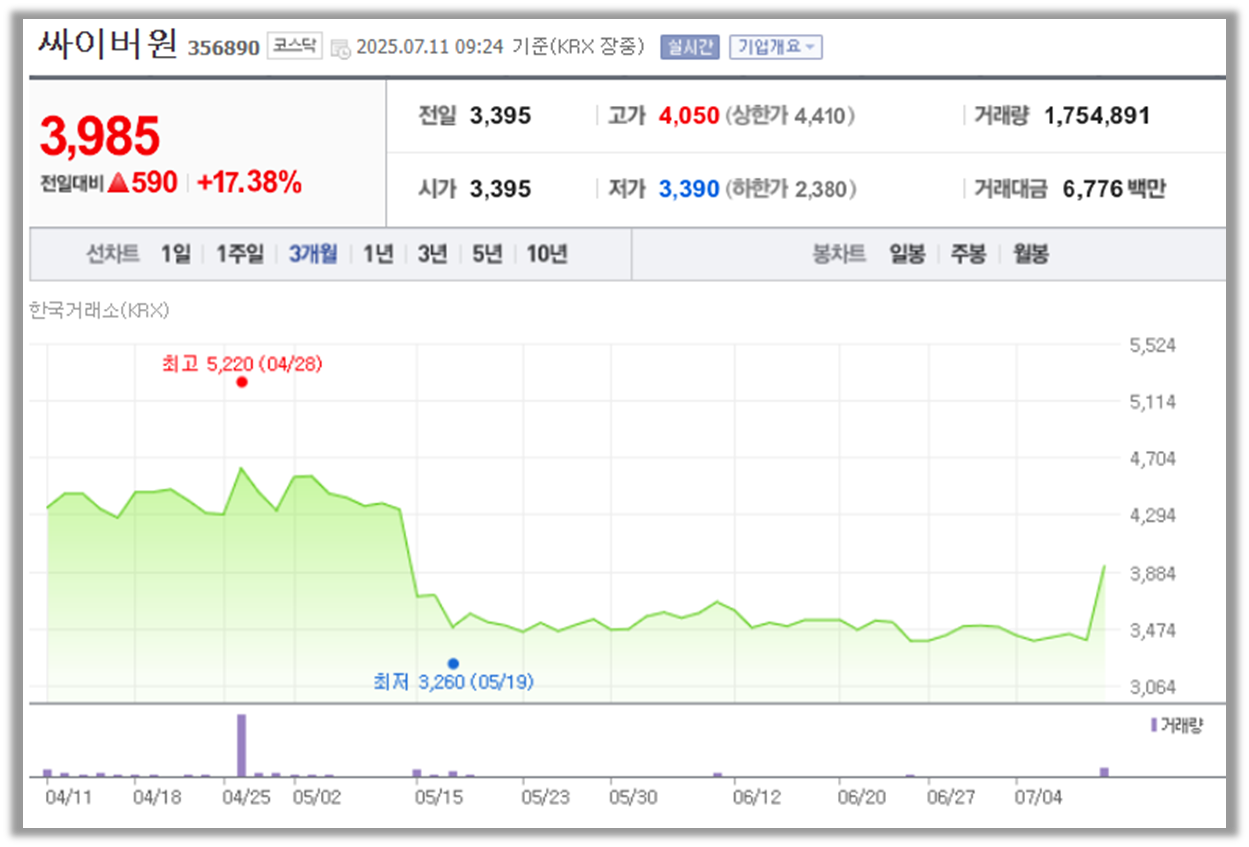Click the 3,064 y-axis price label
Viewport: 1249px width, 847px height.
1152,688
